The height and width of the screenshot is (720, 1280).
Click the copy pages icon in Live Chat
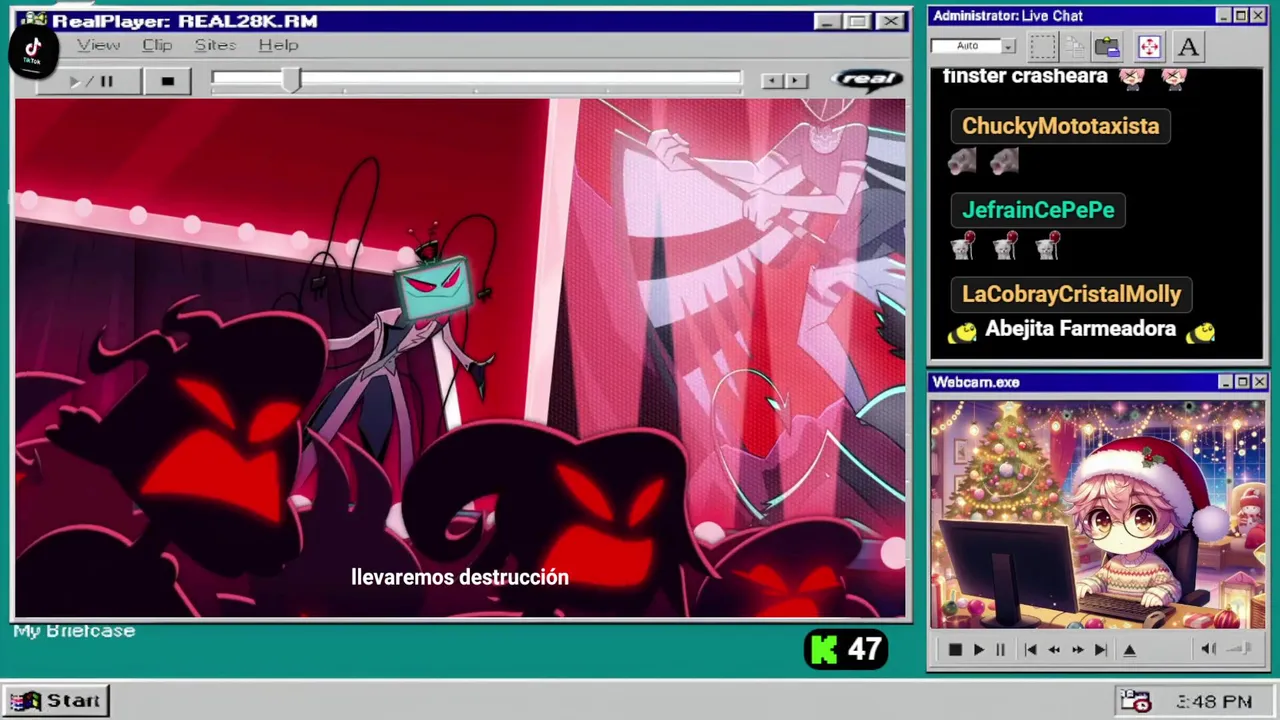pos(1075,46)
